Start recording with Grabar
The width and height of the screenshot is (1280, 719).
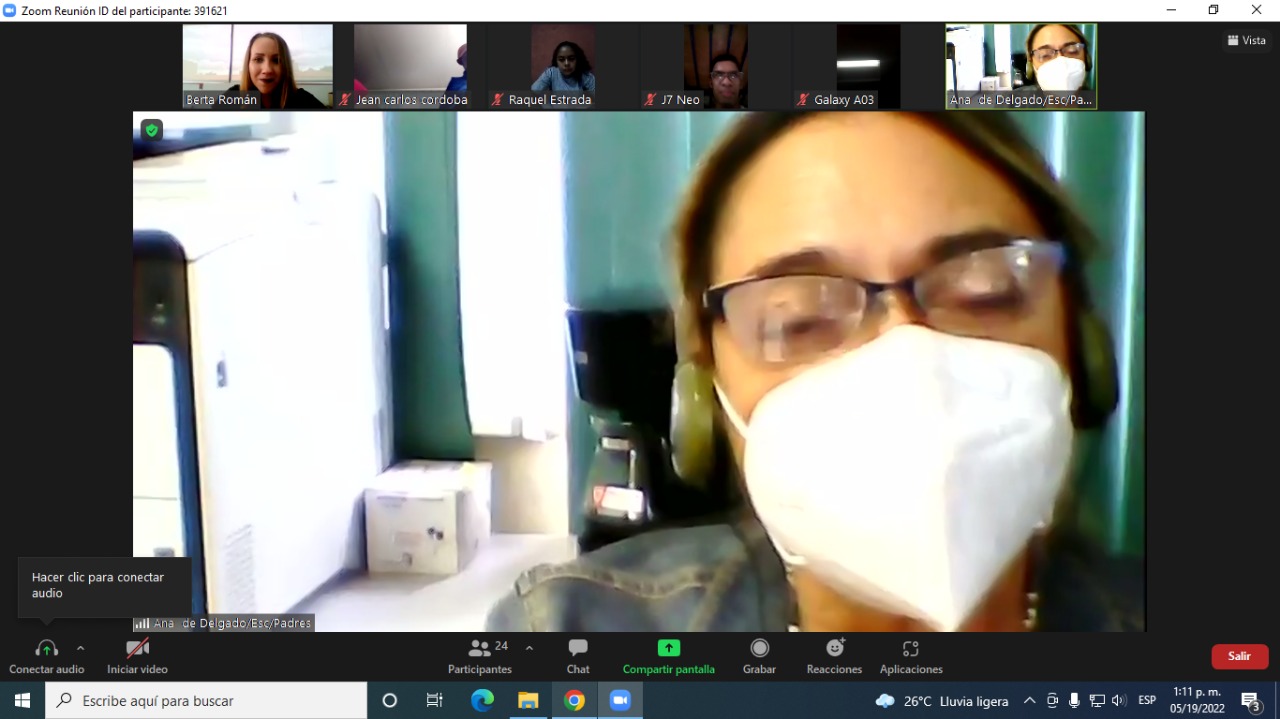(x=759, y=656)
